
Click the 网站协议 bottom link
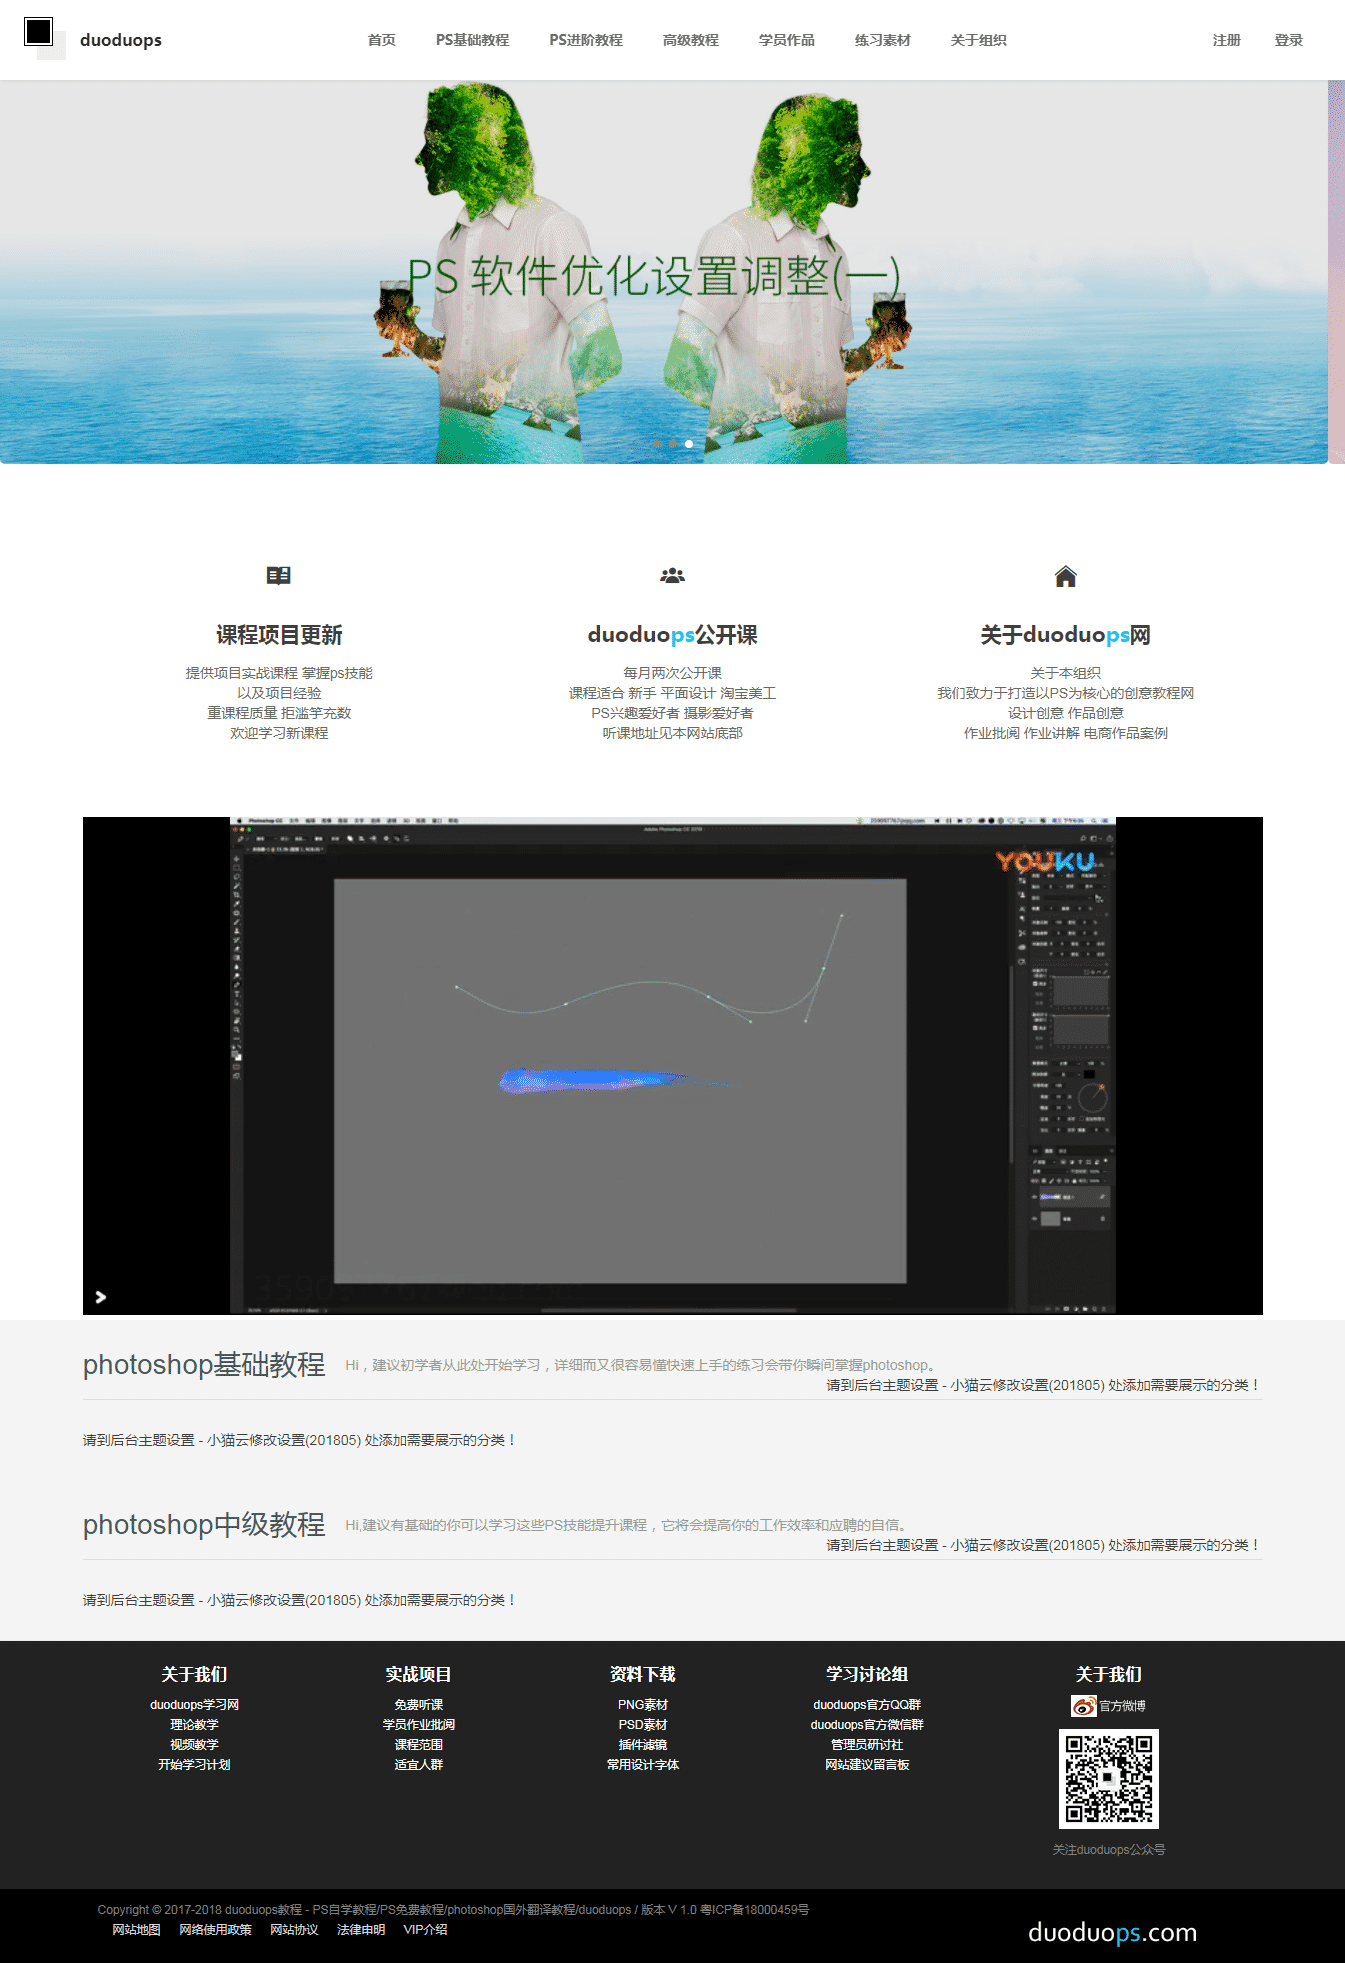[x=294, y=1930]
